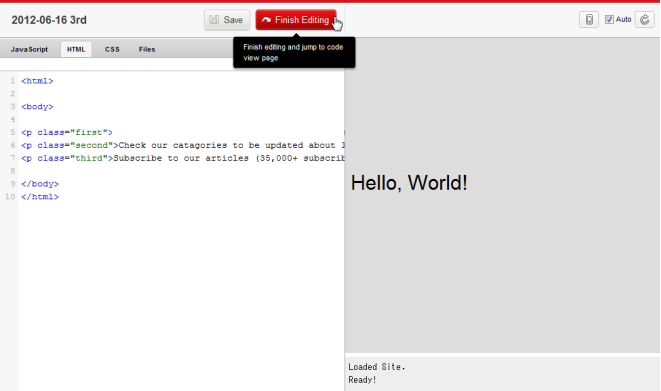
Task: Open the Files tab
Action: click(147, 49)
